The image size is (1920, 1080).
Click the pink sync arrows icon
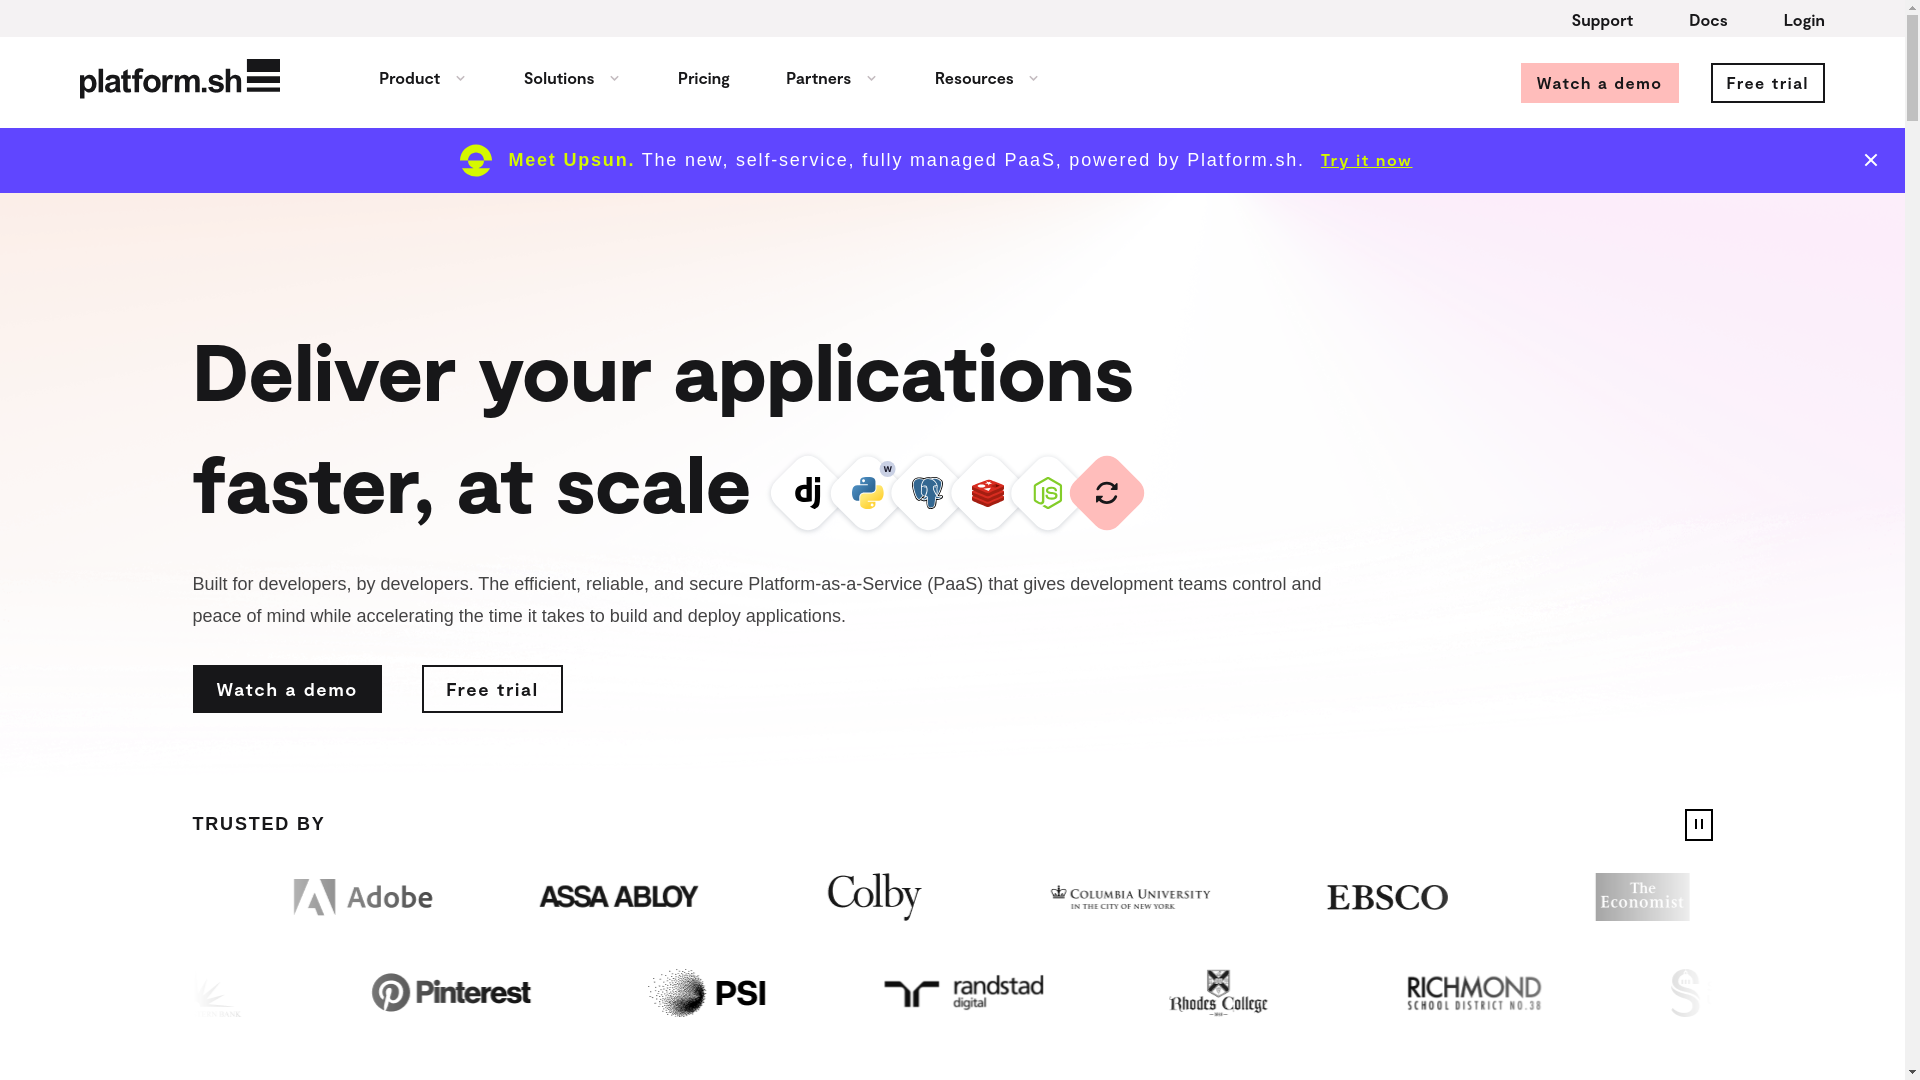(x=1107, y=493)
